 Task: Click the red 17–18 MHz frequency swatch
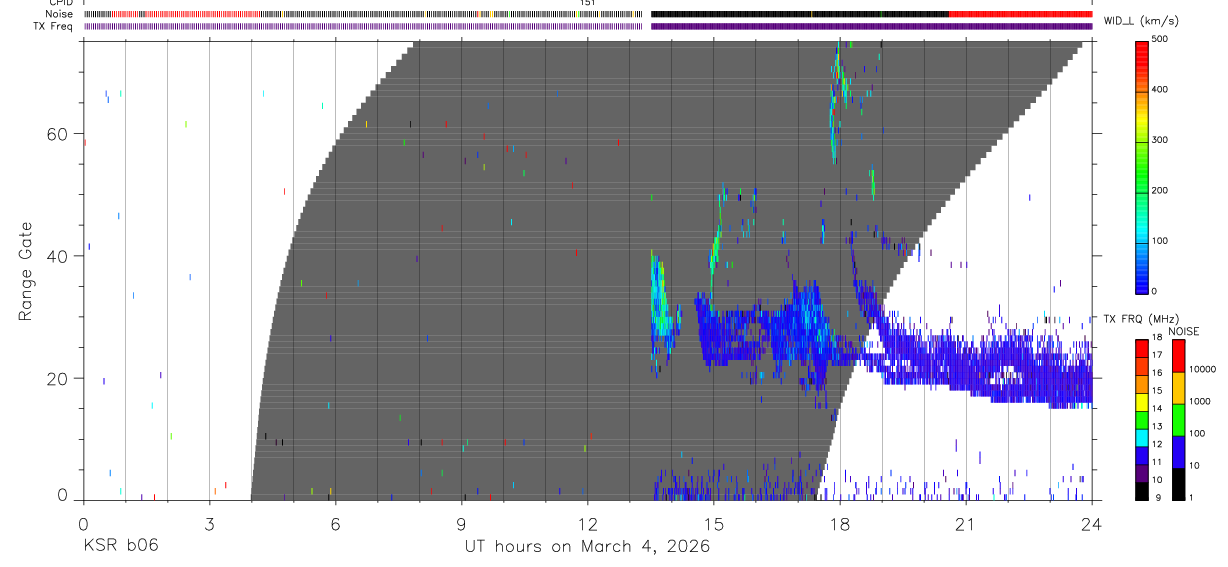pyautogui.click(x=1142, y=349)
